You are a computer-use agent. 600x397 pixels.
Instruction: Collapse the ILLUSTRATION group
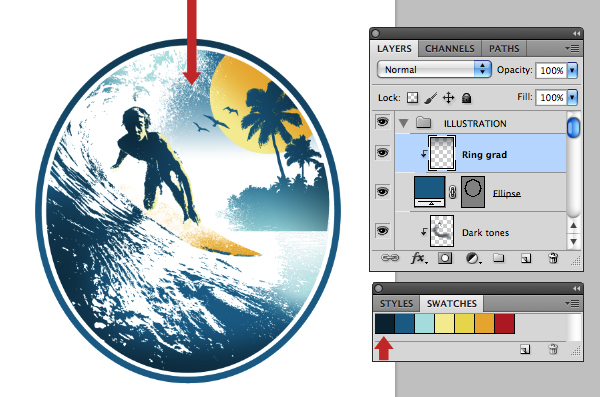tap(403, 123)
